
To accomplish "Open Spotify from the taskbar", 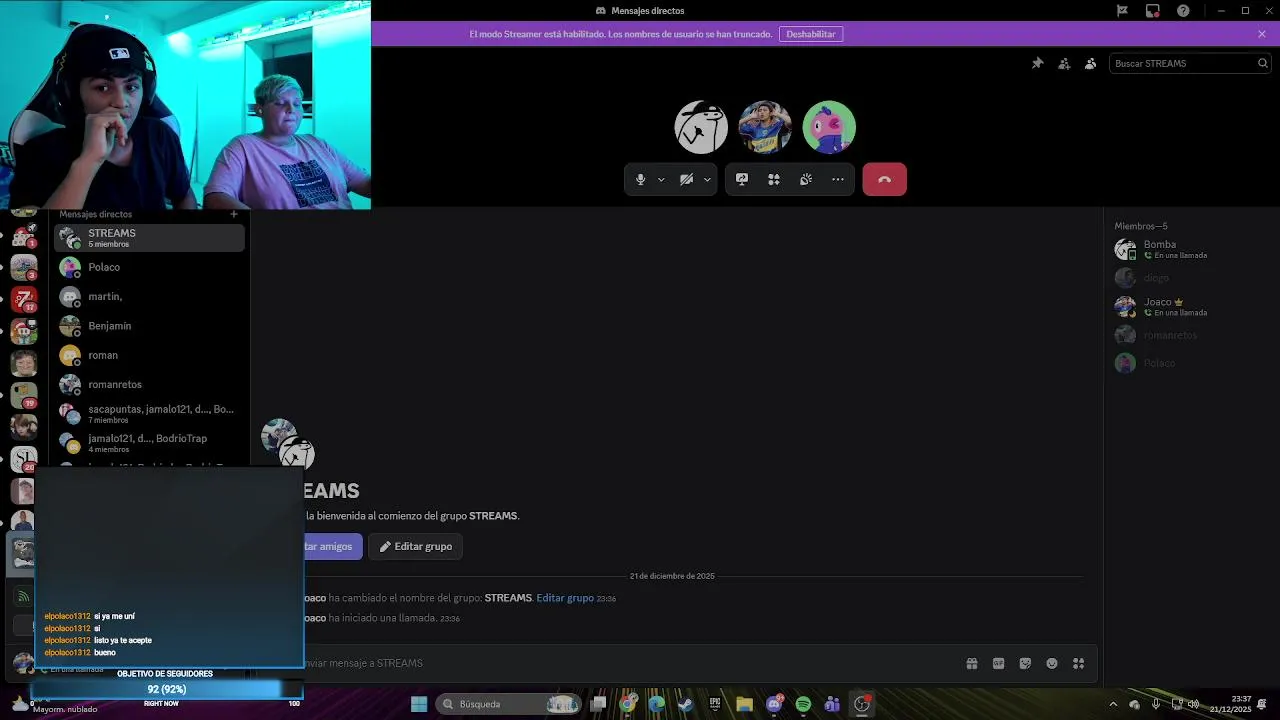I will pyautogui.click(x=803, y=704).
